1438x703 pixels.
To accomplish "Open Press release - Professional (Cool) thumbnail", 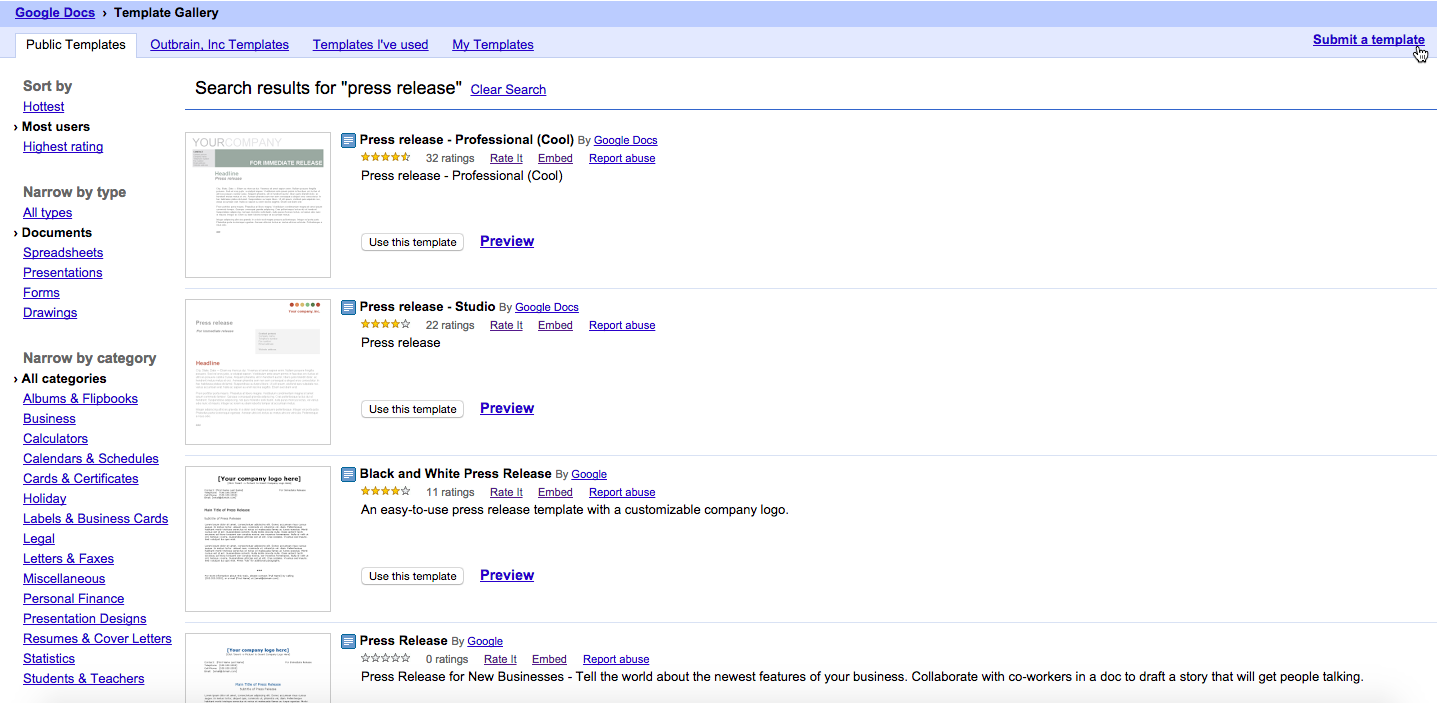I will tap(258, 205).
